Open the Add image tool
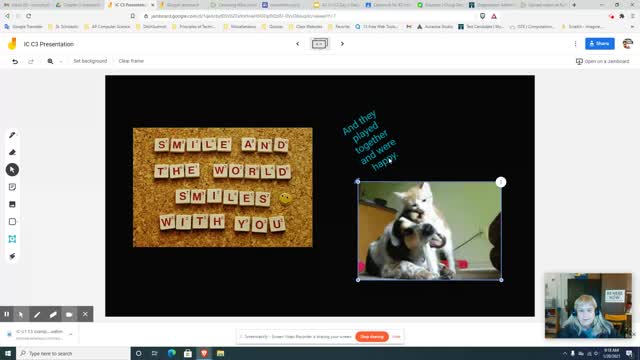 (x=12, y=204)
